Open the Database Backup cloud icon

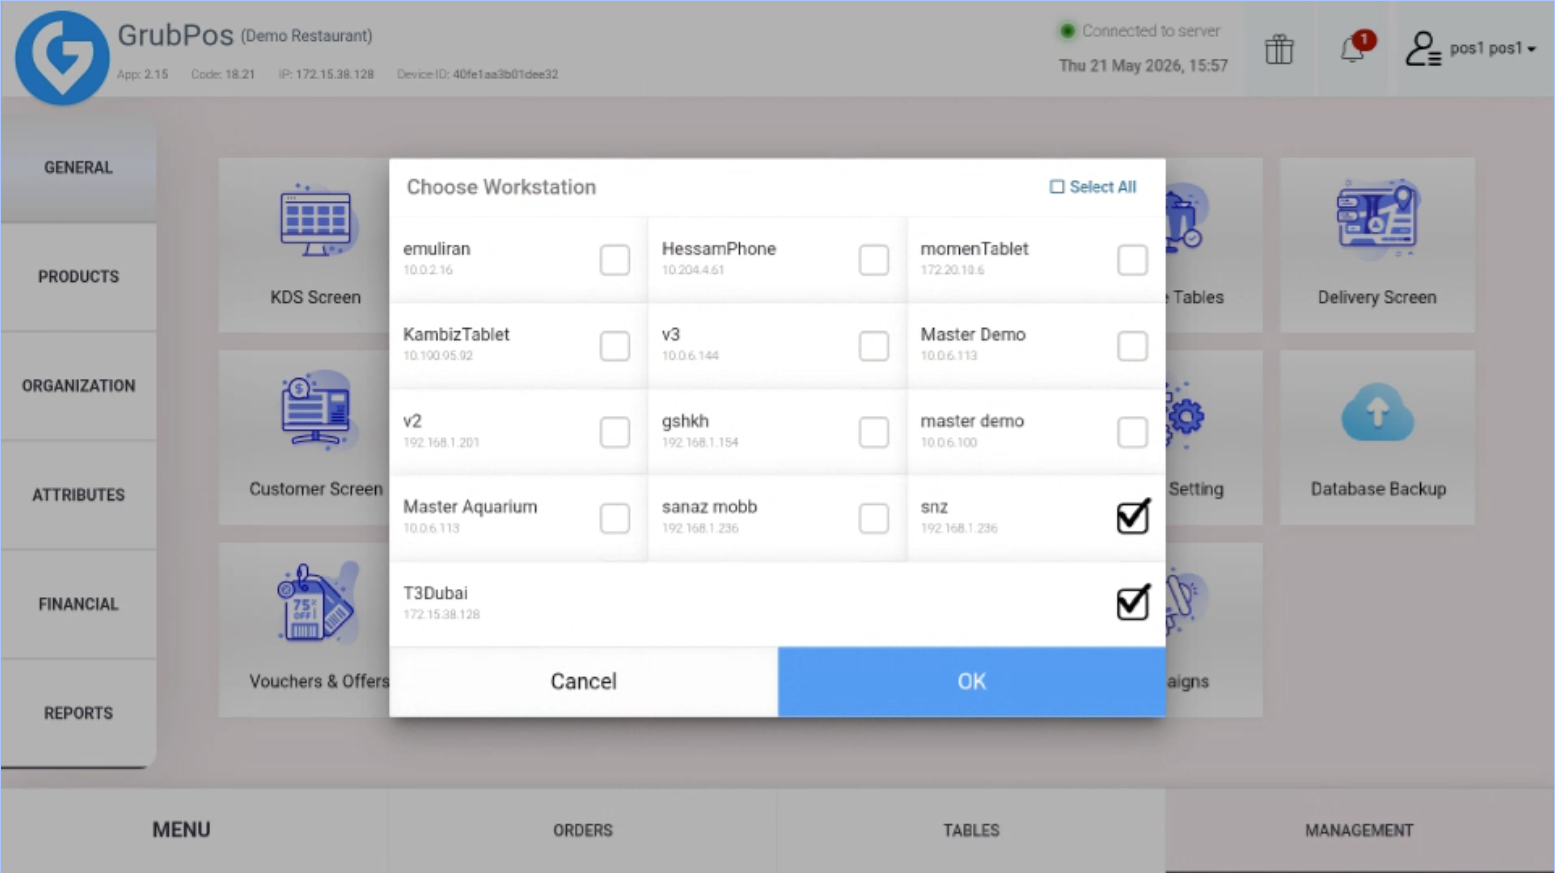(x=1377, y=412)
